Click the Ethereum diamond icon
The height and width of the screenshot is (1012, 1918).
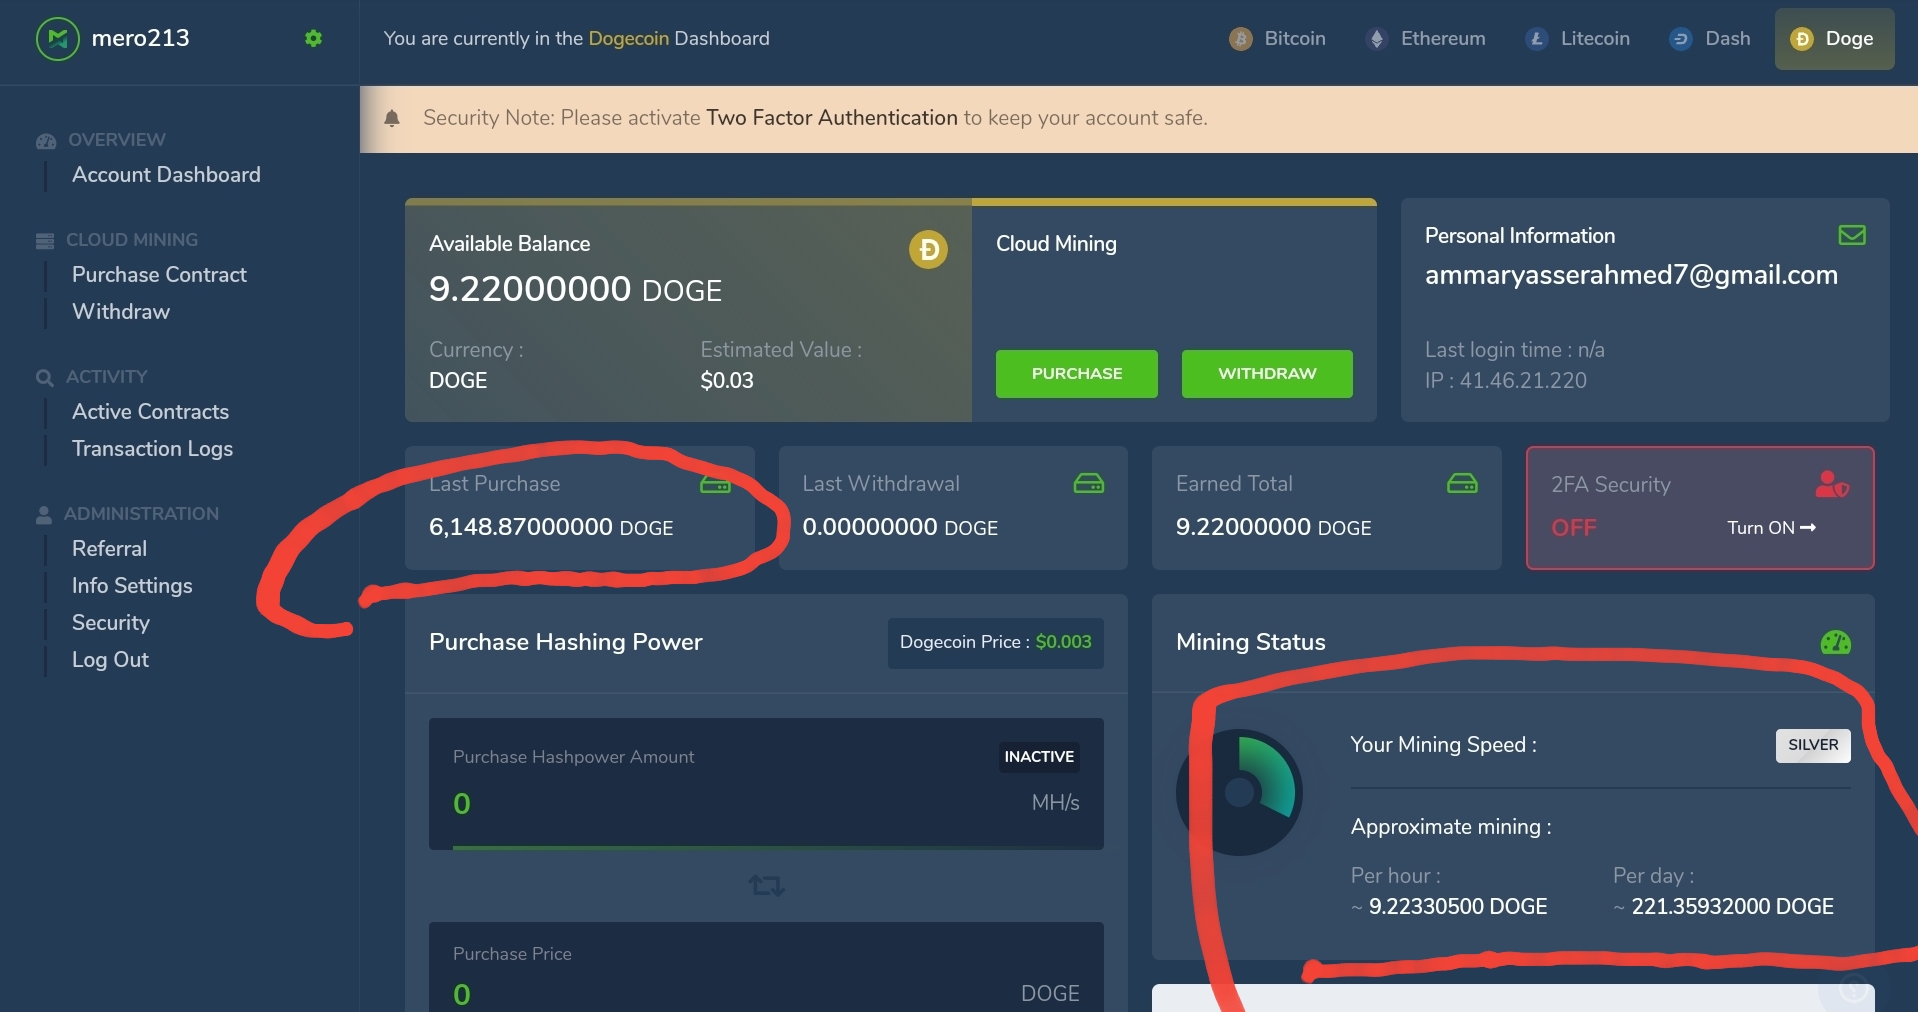1377,39
